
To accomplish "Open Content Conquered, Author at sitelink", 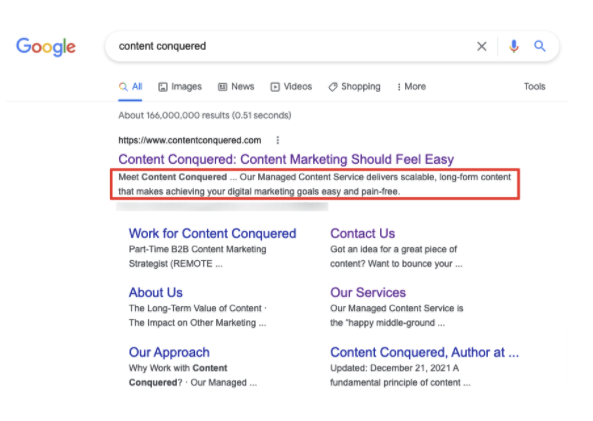I will coord(424,352).
